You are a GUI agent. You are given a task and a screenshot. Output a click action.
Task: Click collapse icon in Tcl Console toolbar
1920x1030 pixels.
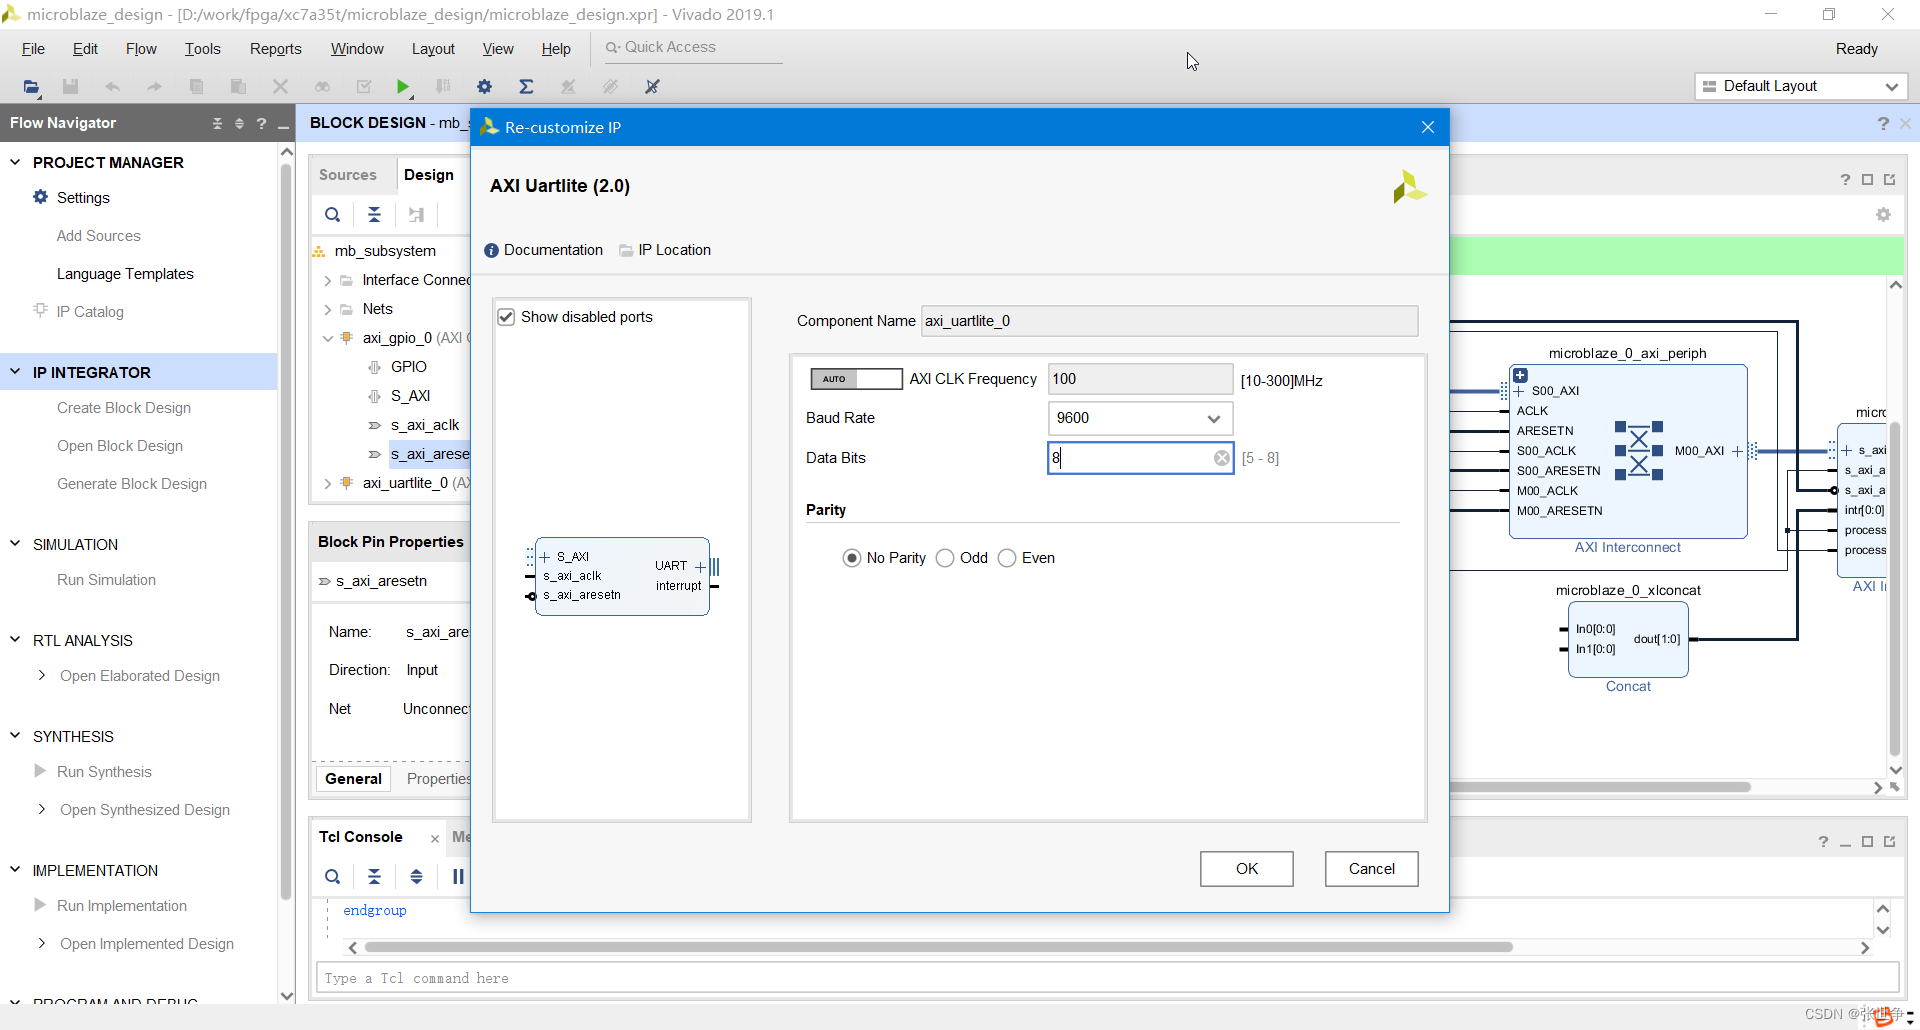374,877
